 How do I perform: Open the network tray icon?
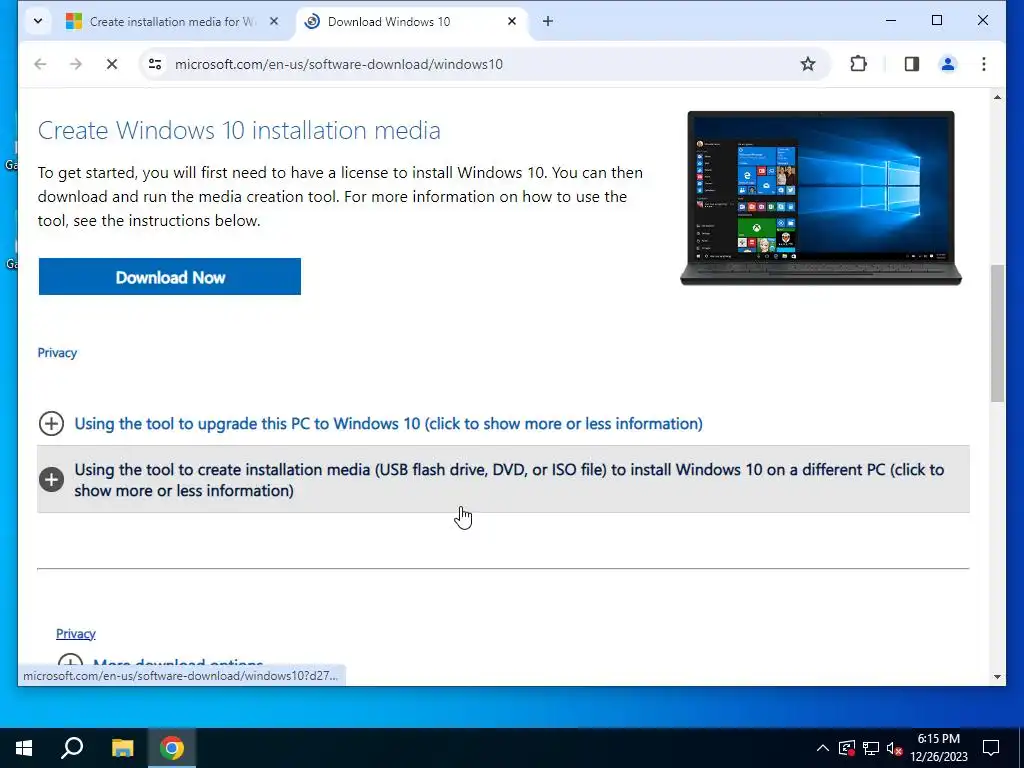[x=871, y=748]
